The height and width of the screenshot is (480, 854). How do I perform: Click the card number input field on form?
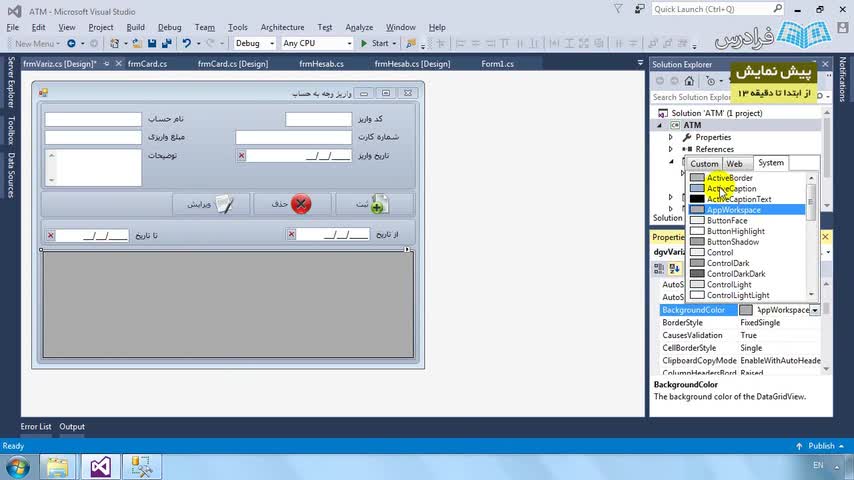pos(294,137)
